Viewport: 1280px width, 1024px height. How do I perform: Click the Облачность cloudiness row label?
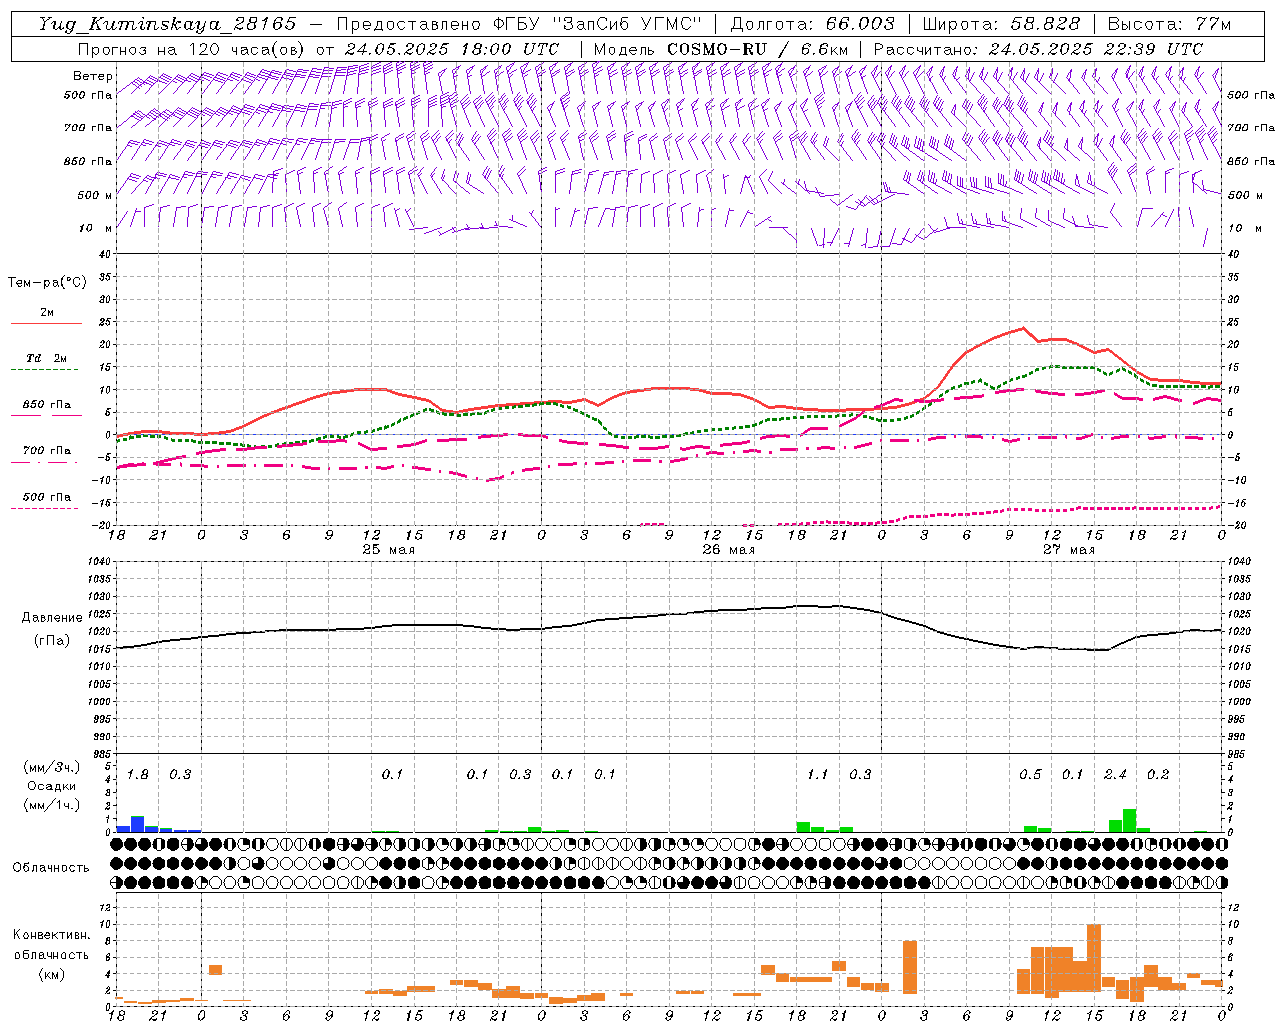[51, 868]
